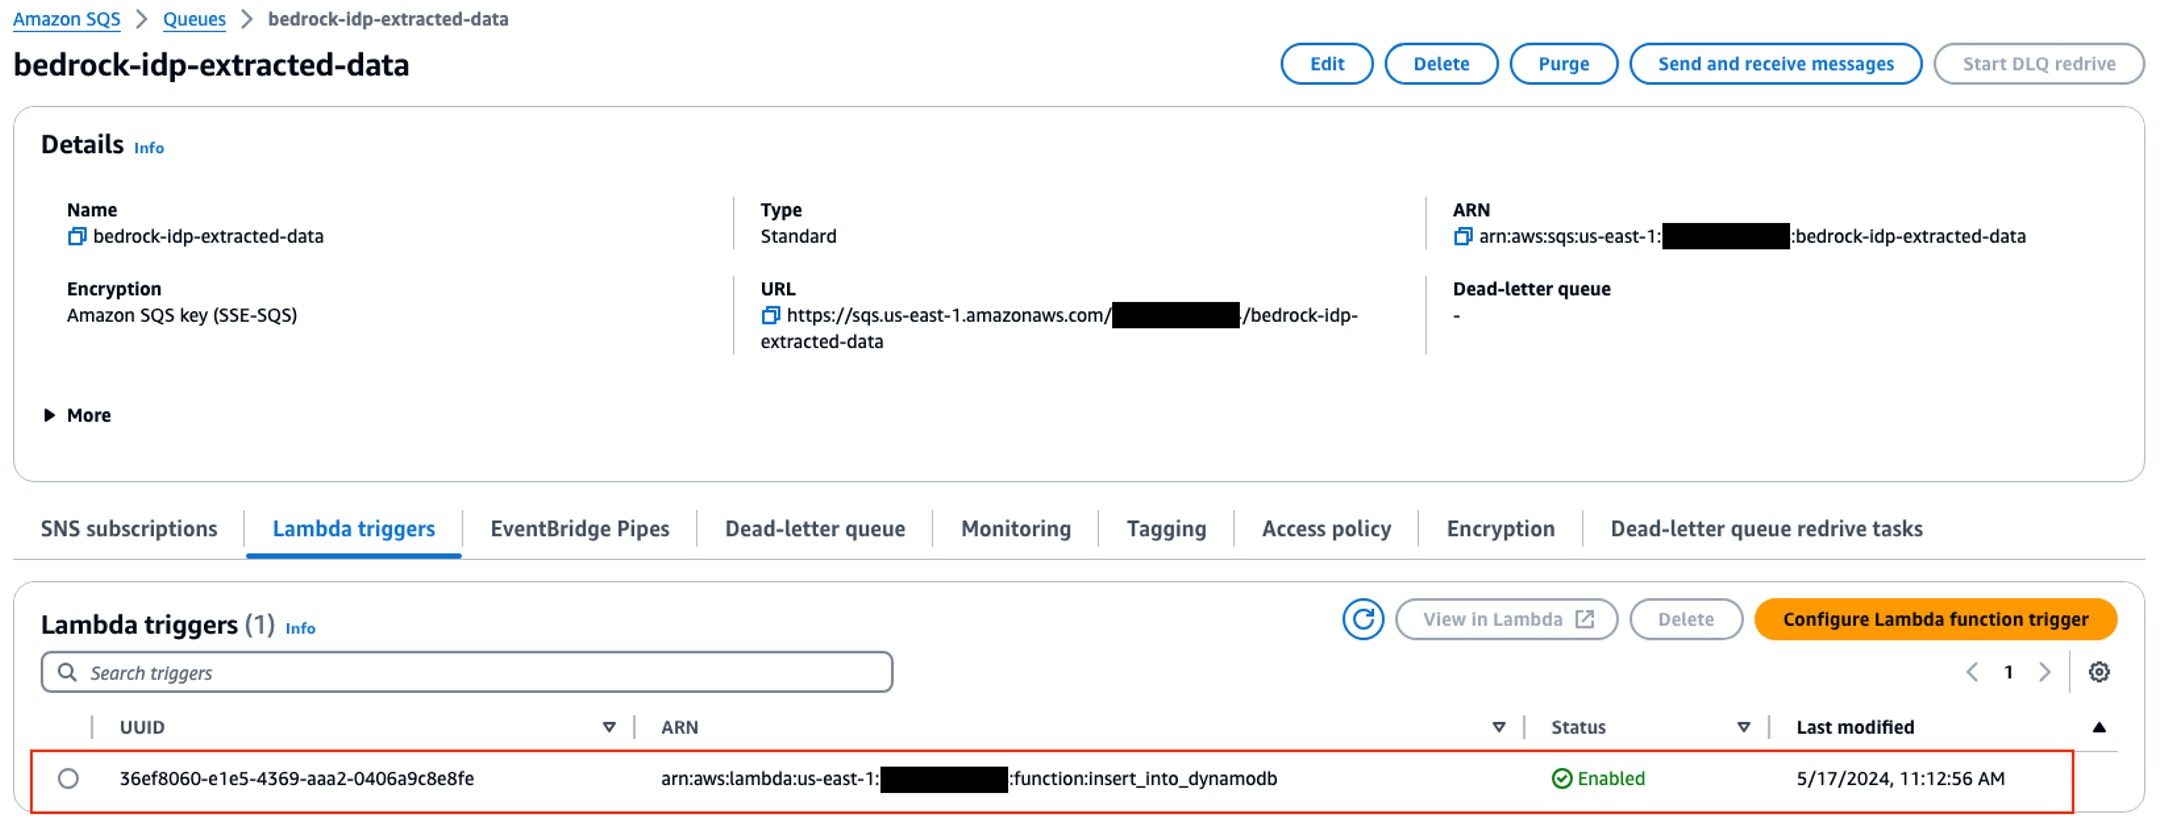Click the Enabled status check icon
This screenshot has width=2164, height=834.
[x=1562, y=779]
